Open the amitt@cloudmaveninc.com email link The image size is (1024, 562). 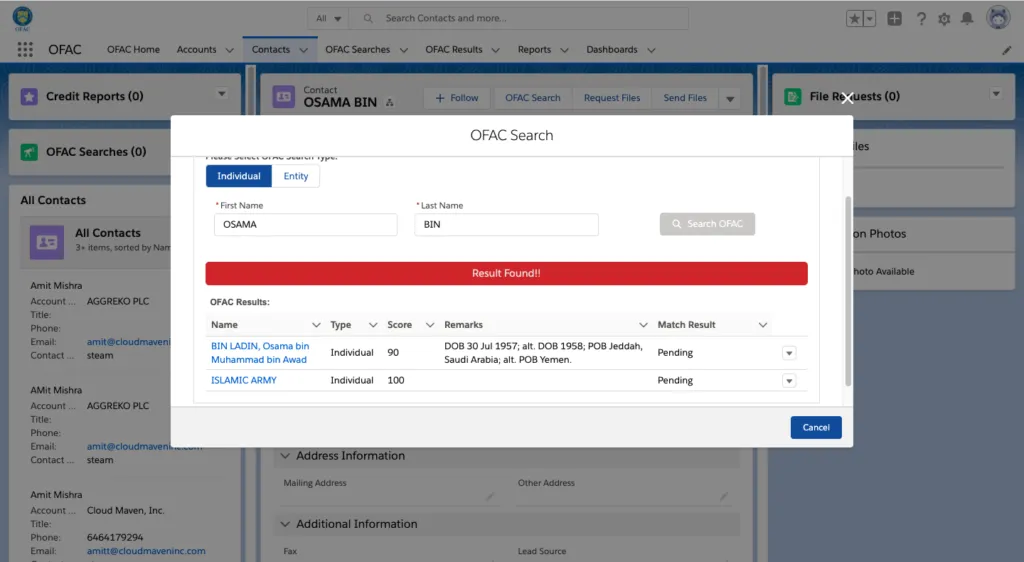(x=146, y=551)
